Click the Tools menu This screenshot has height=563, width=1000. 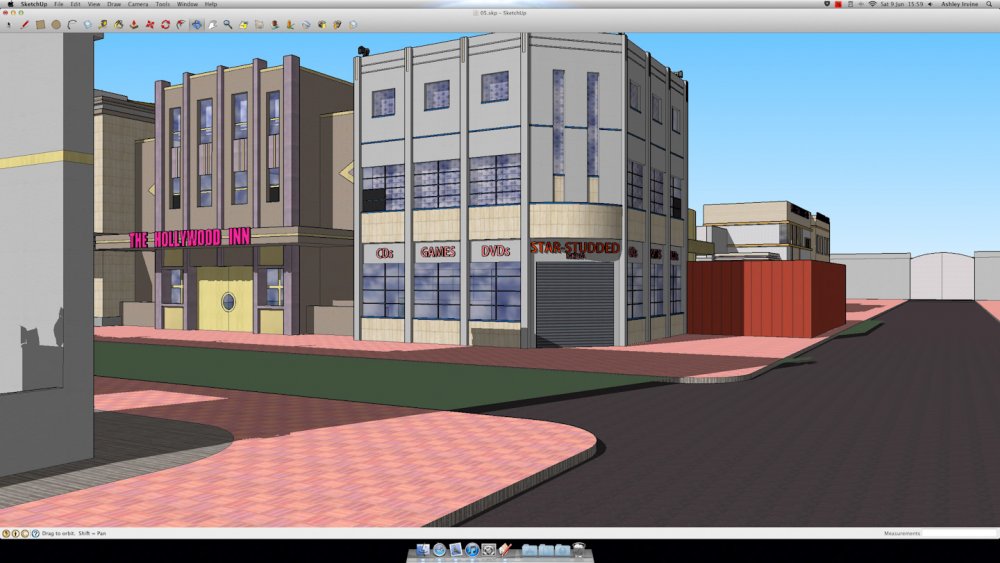click(x=162, y=4)
